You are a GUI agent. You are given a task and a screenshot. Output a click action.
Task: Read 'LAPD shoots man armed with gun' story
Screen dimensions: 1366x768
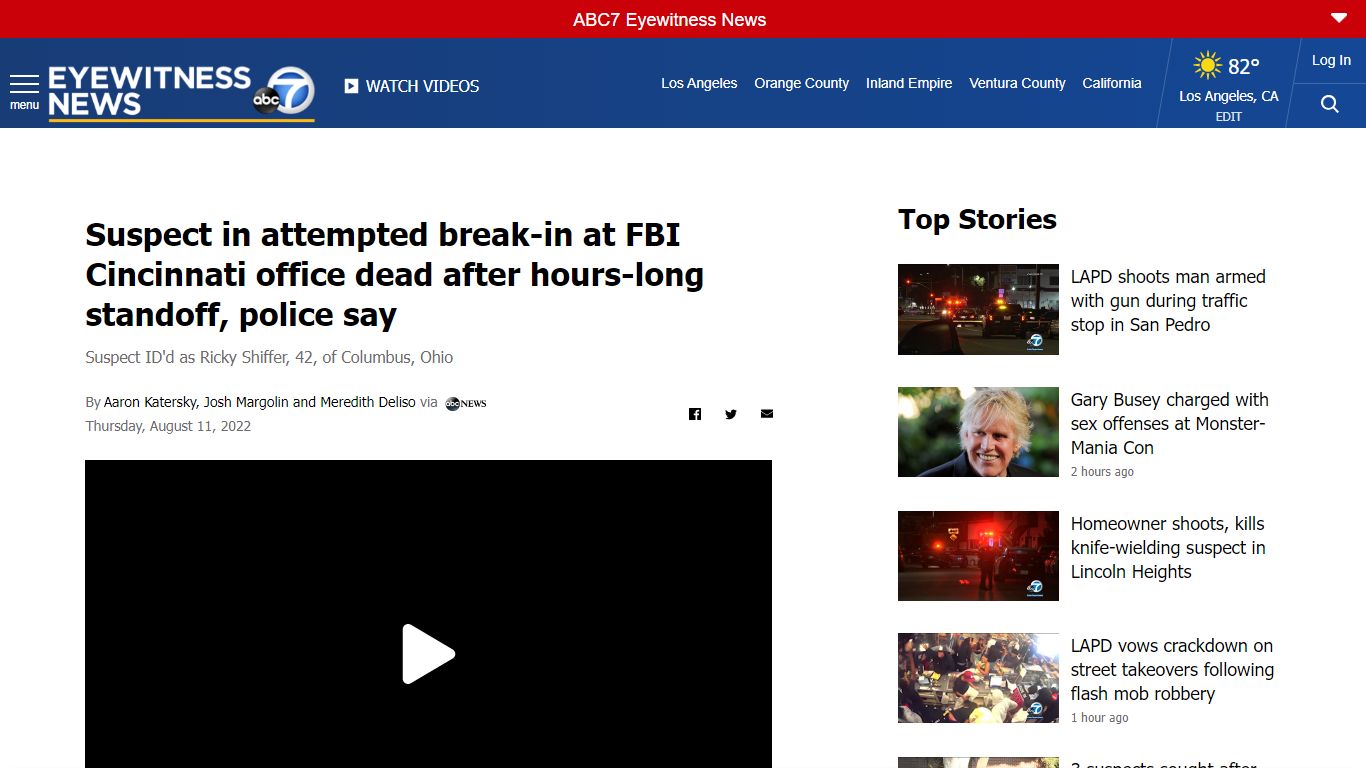coord(1168,301)
